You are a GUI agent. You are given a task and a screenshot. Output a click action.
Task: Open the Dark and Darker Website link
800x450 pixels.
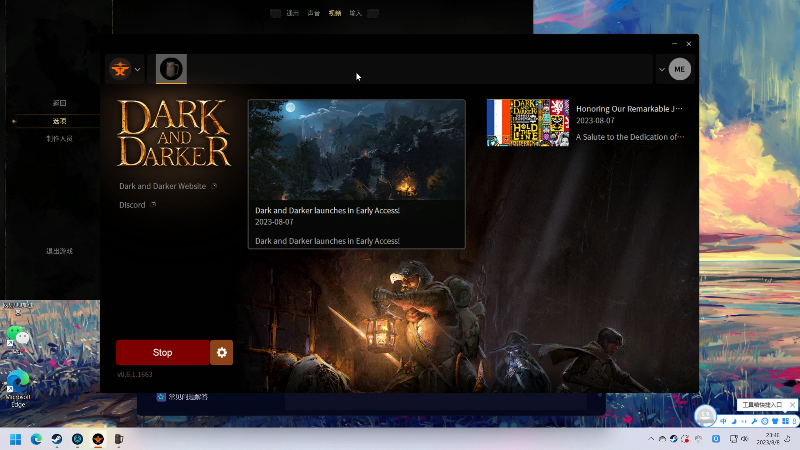pyautogui.click(x=163, y=186)
